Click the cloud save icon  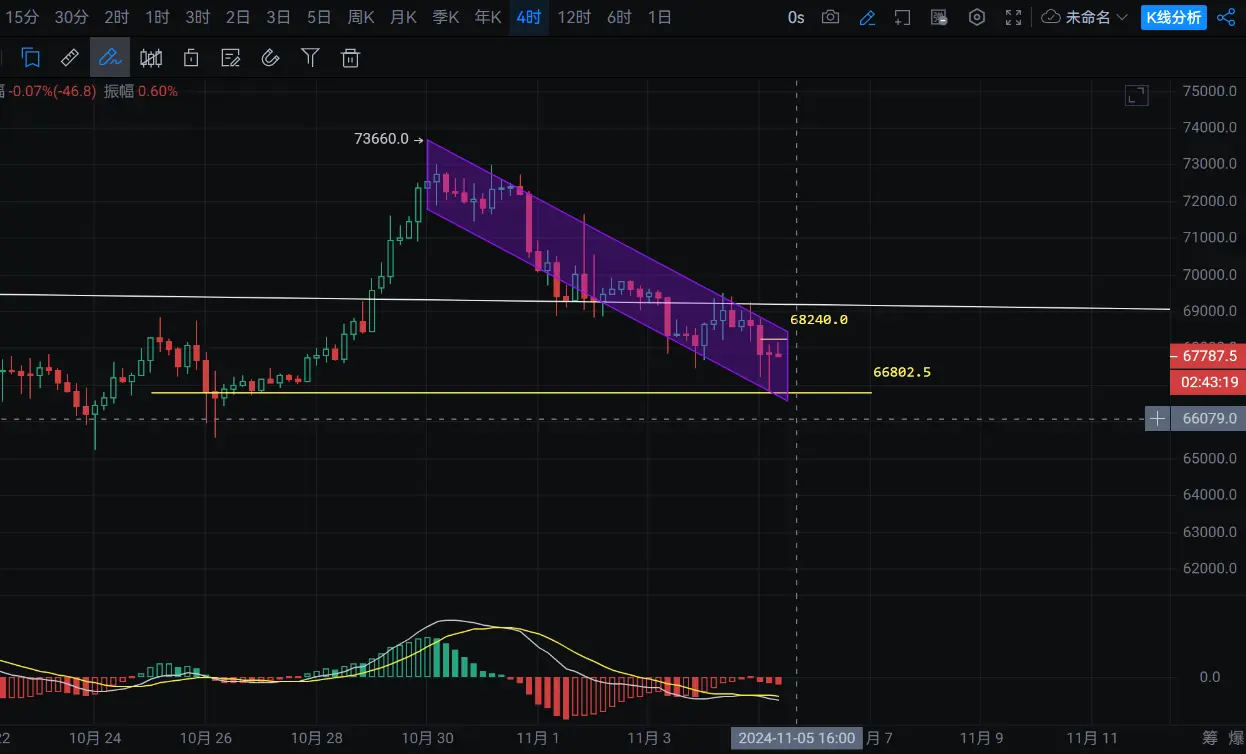pos(1051,17)
